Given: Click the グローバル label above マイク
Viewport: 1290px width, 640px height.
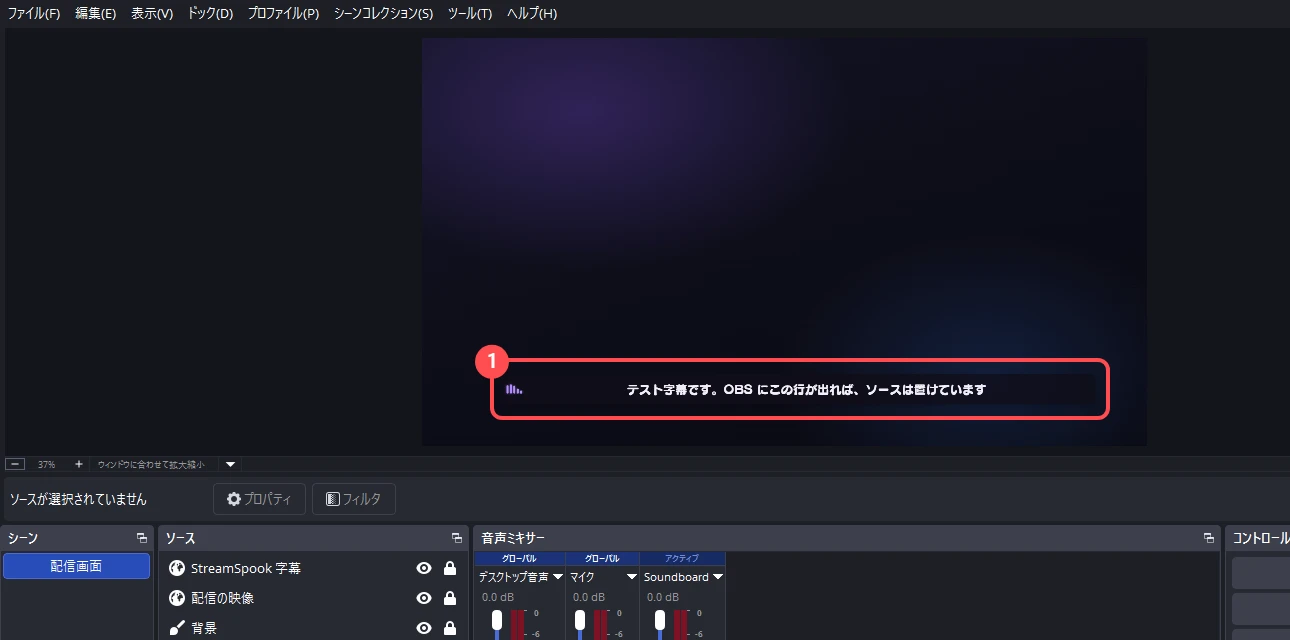Looking at the screenshot, I should (602, 558).
